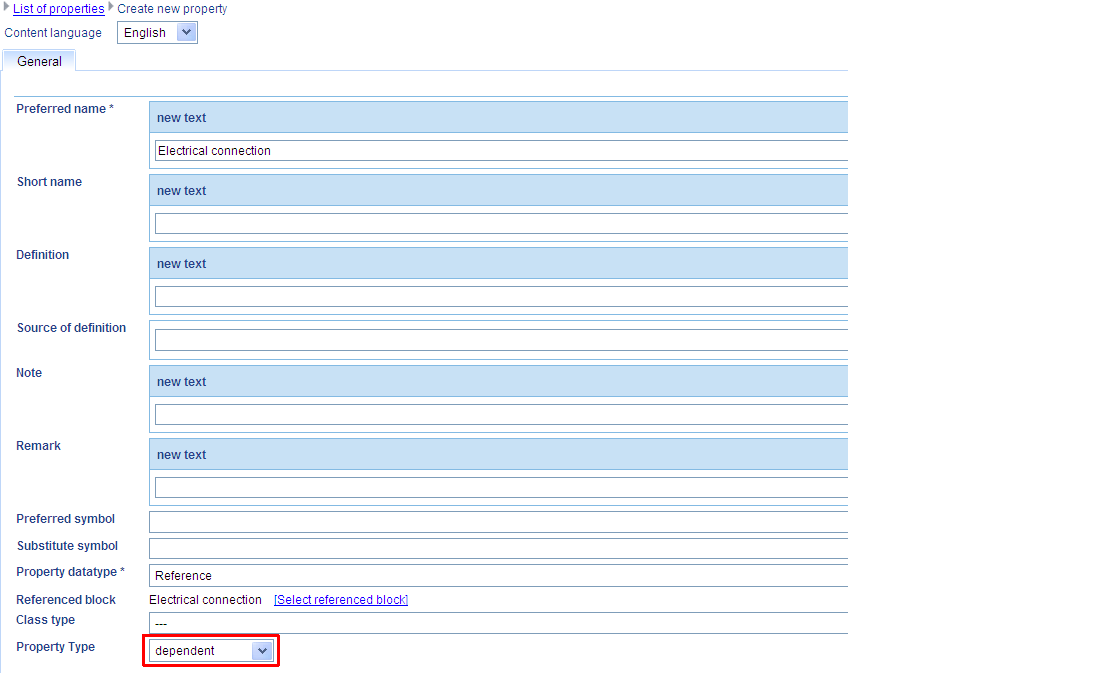Click the "new text" header under Preferred name
1097x673 pixels.
click(182, 118)
